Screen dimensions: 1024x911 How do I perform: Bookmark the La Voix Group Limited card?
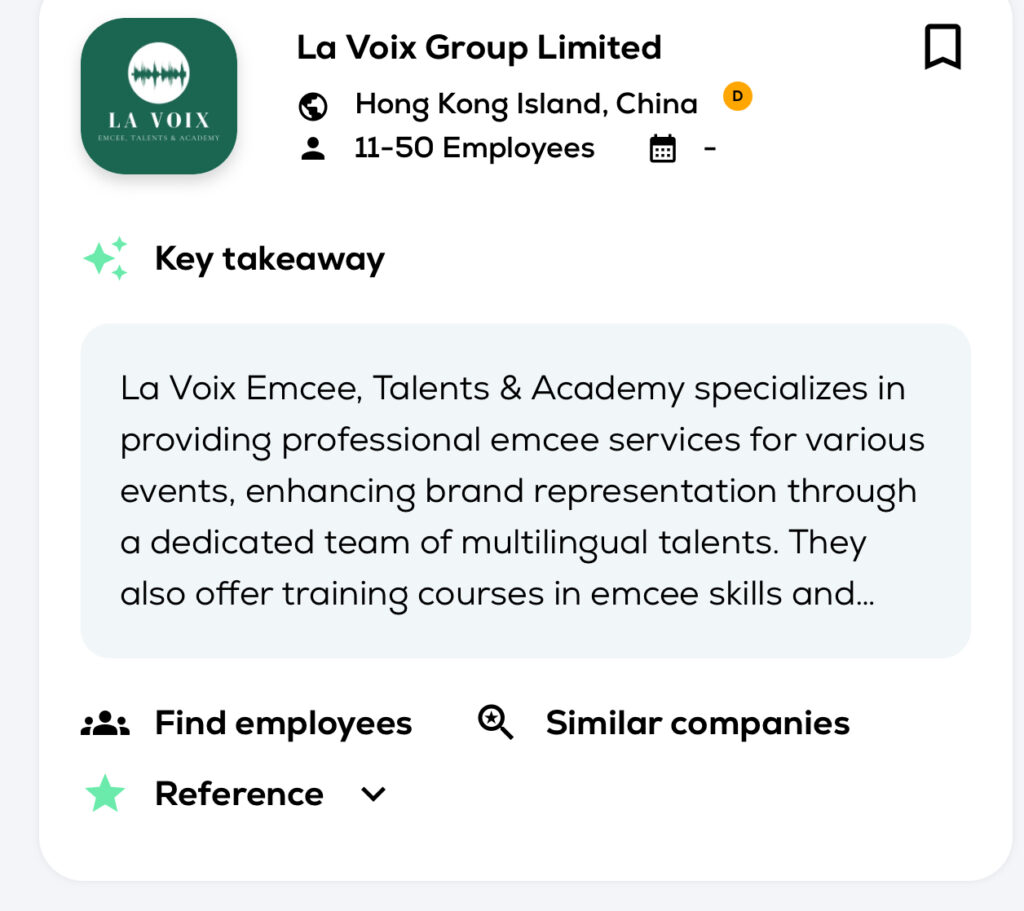[942, 47]
